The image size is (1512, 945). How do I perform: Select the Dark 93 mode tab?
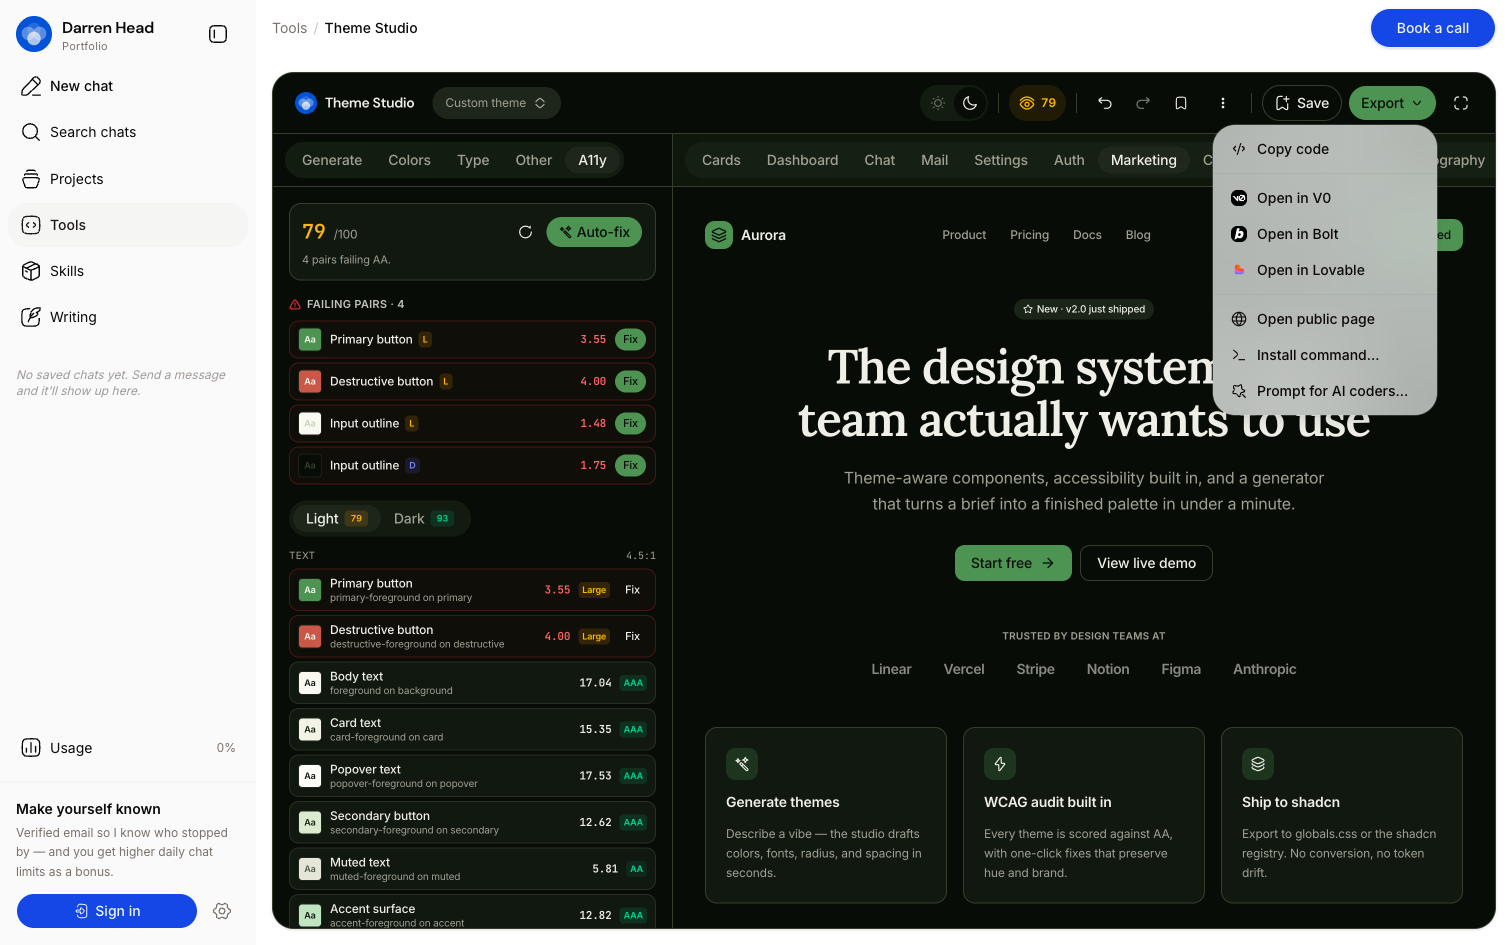[423, 518]
